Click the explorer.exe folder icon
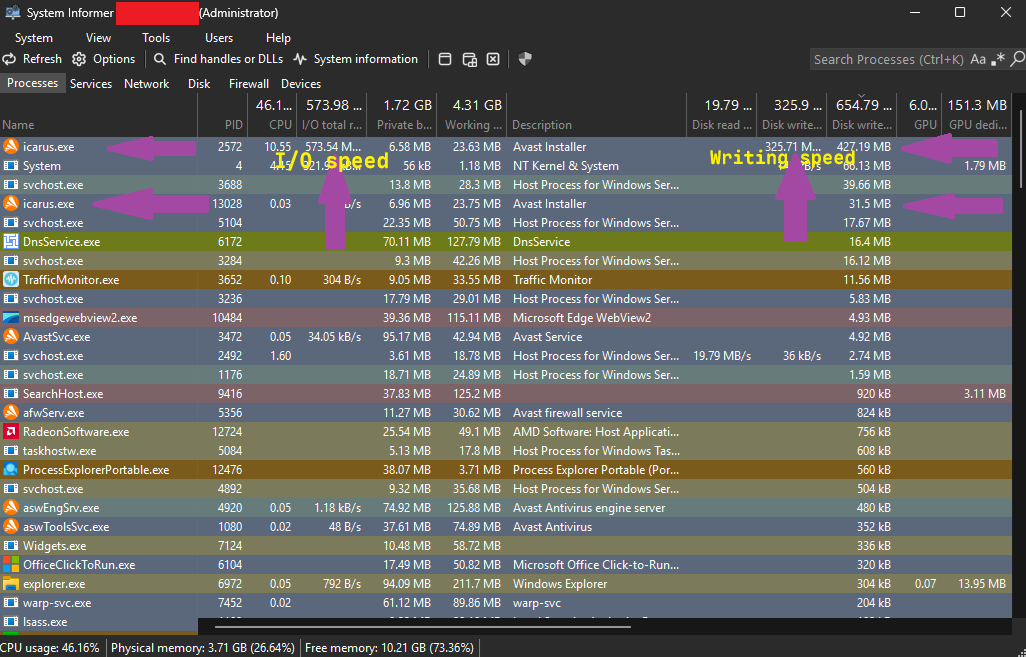 tap(10, 584)
